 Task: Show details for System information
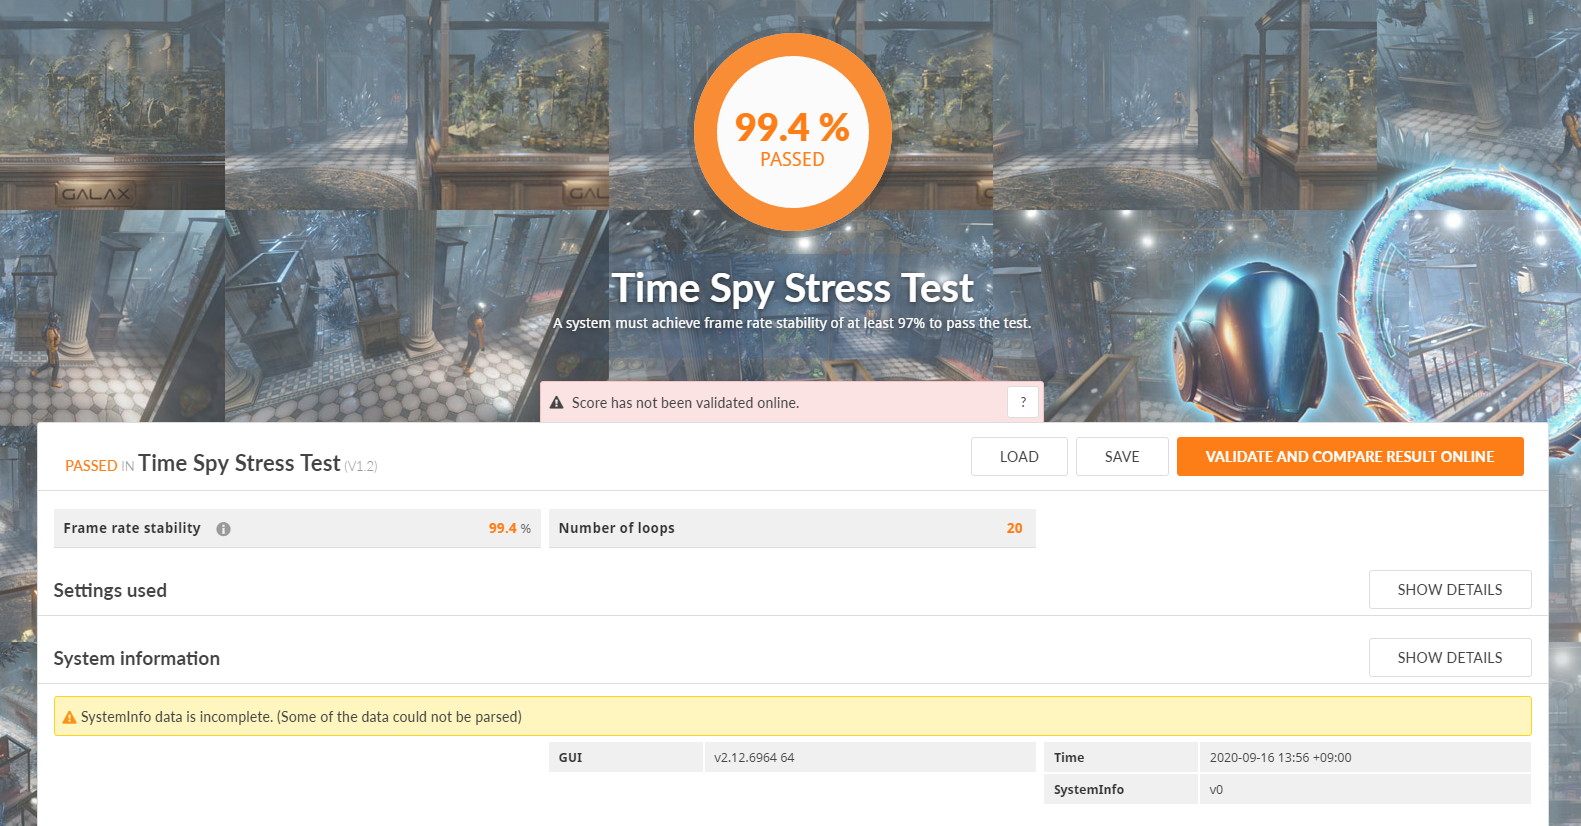point(1450,658)
